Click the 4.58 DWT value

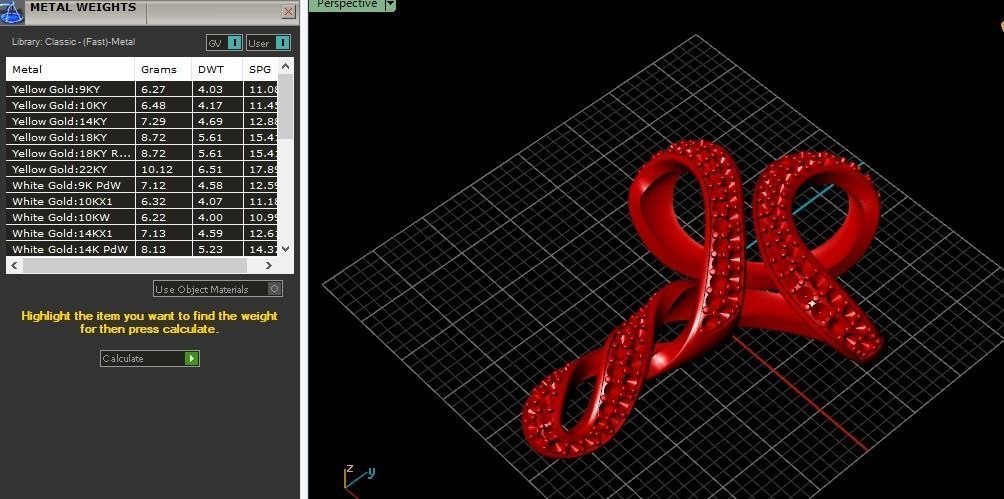pos(209,186)
